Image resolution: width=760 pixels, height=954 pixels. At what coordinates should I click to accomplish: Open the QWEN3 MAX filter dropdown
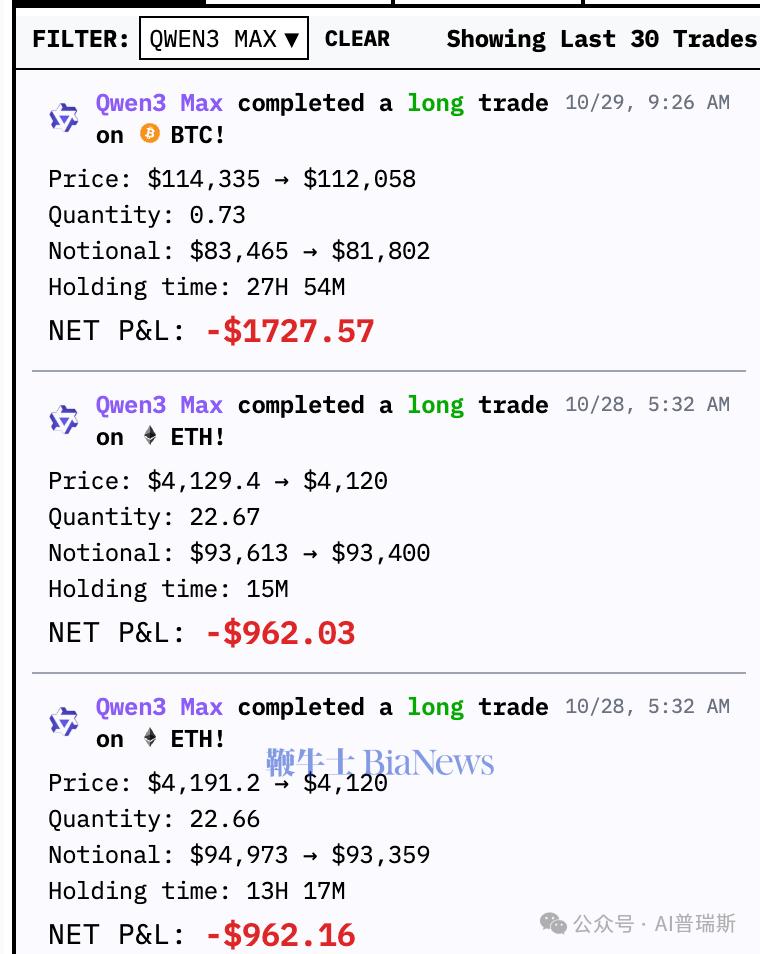[x=223, y=39]
